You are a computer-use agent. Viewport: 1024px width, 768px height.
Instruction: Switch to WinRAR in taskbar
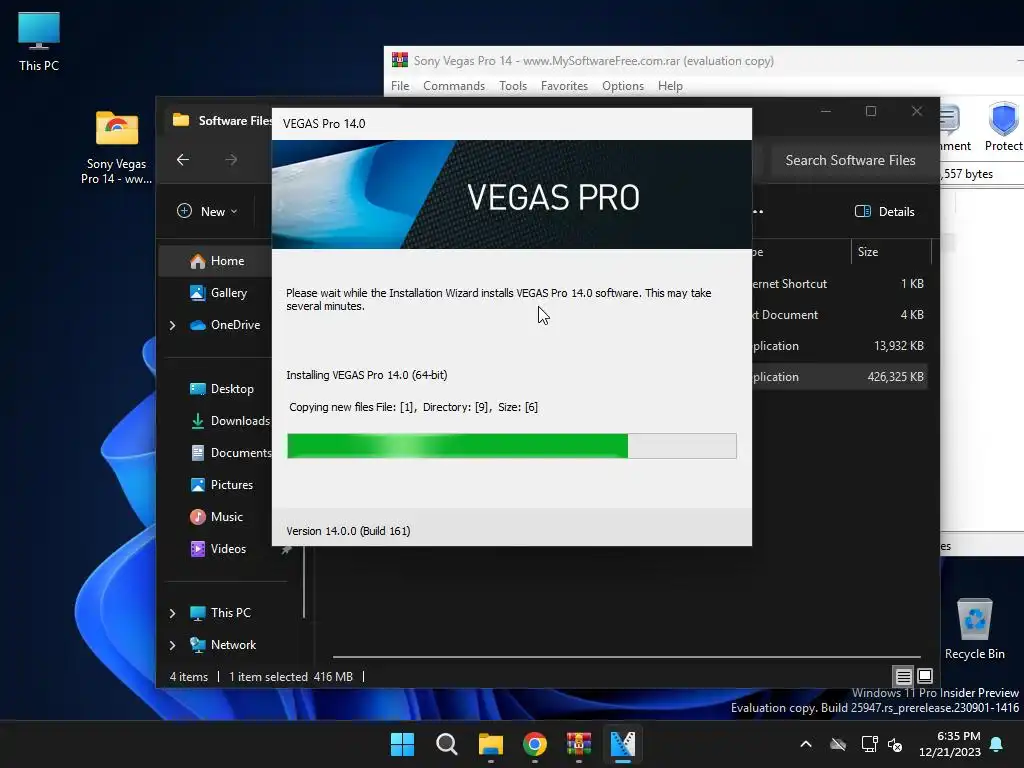pyautogui.click(x=579, y=744)
